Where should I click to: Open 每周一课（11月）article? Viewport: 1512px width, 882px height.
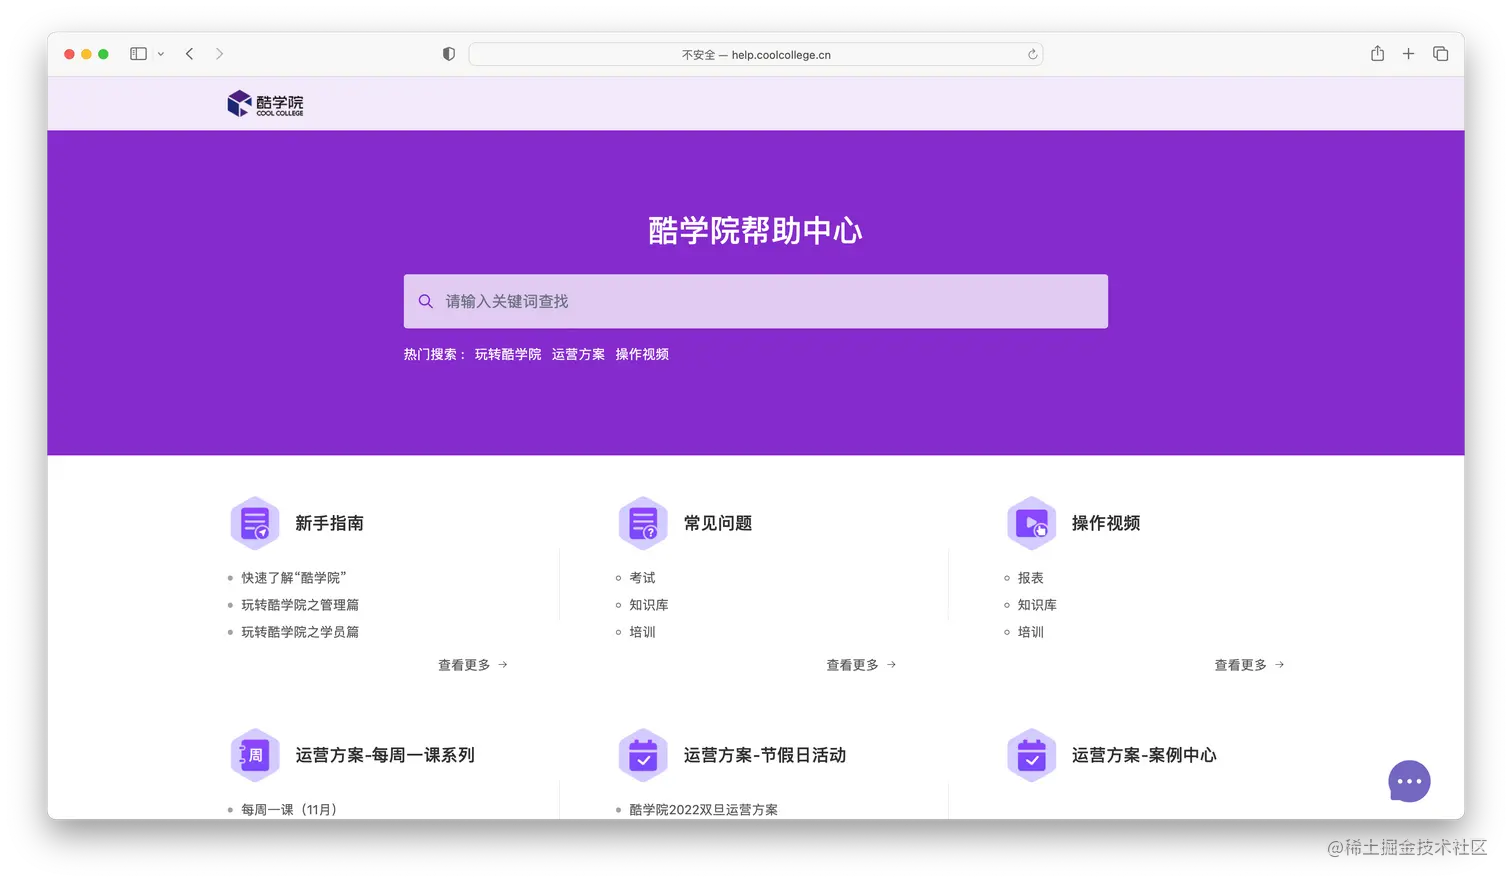(x=289, y=810)
